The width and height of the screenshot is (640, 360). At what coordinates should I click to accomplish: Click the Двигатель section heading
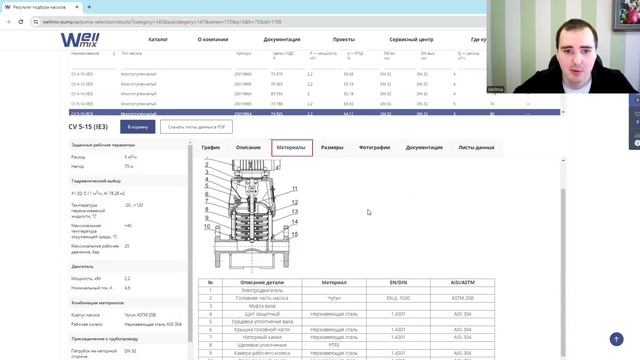[82, 267]
